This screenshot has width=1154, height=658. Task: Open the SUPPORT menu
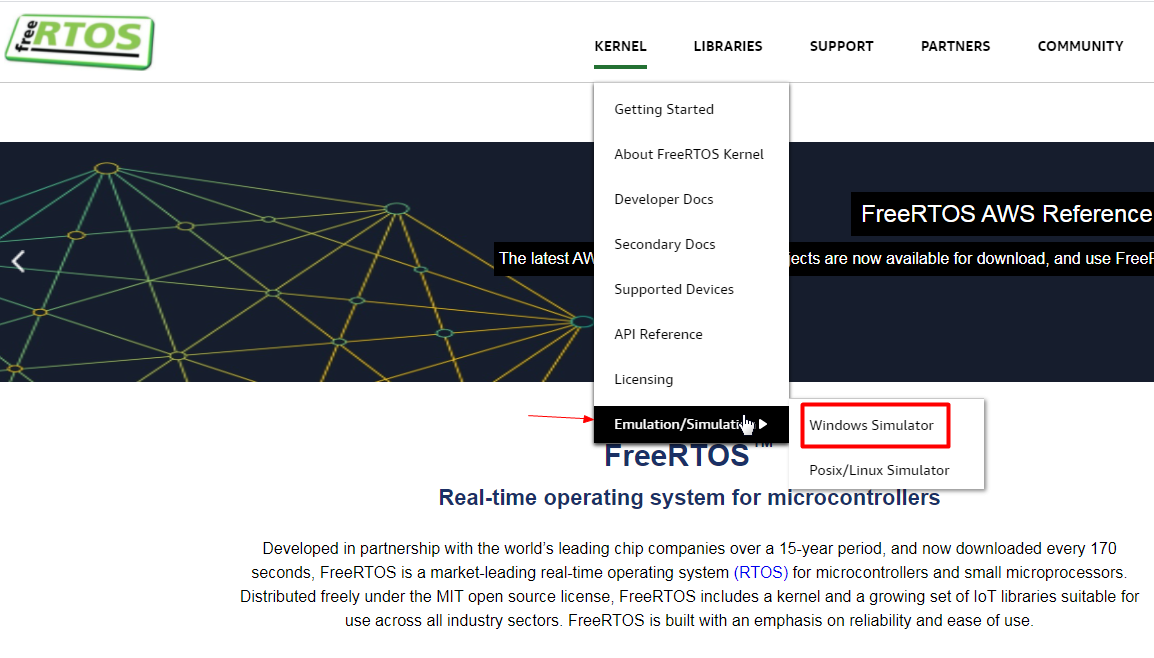(841, 46)
